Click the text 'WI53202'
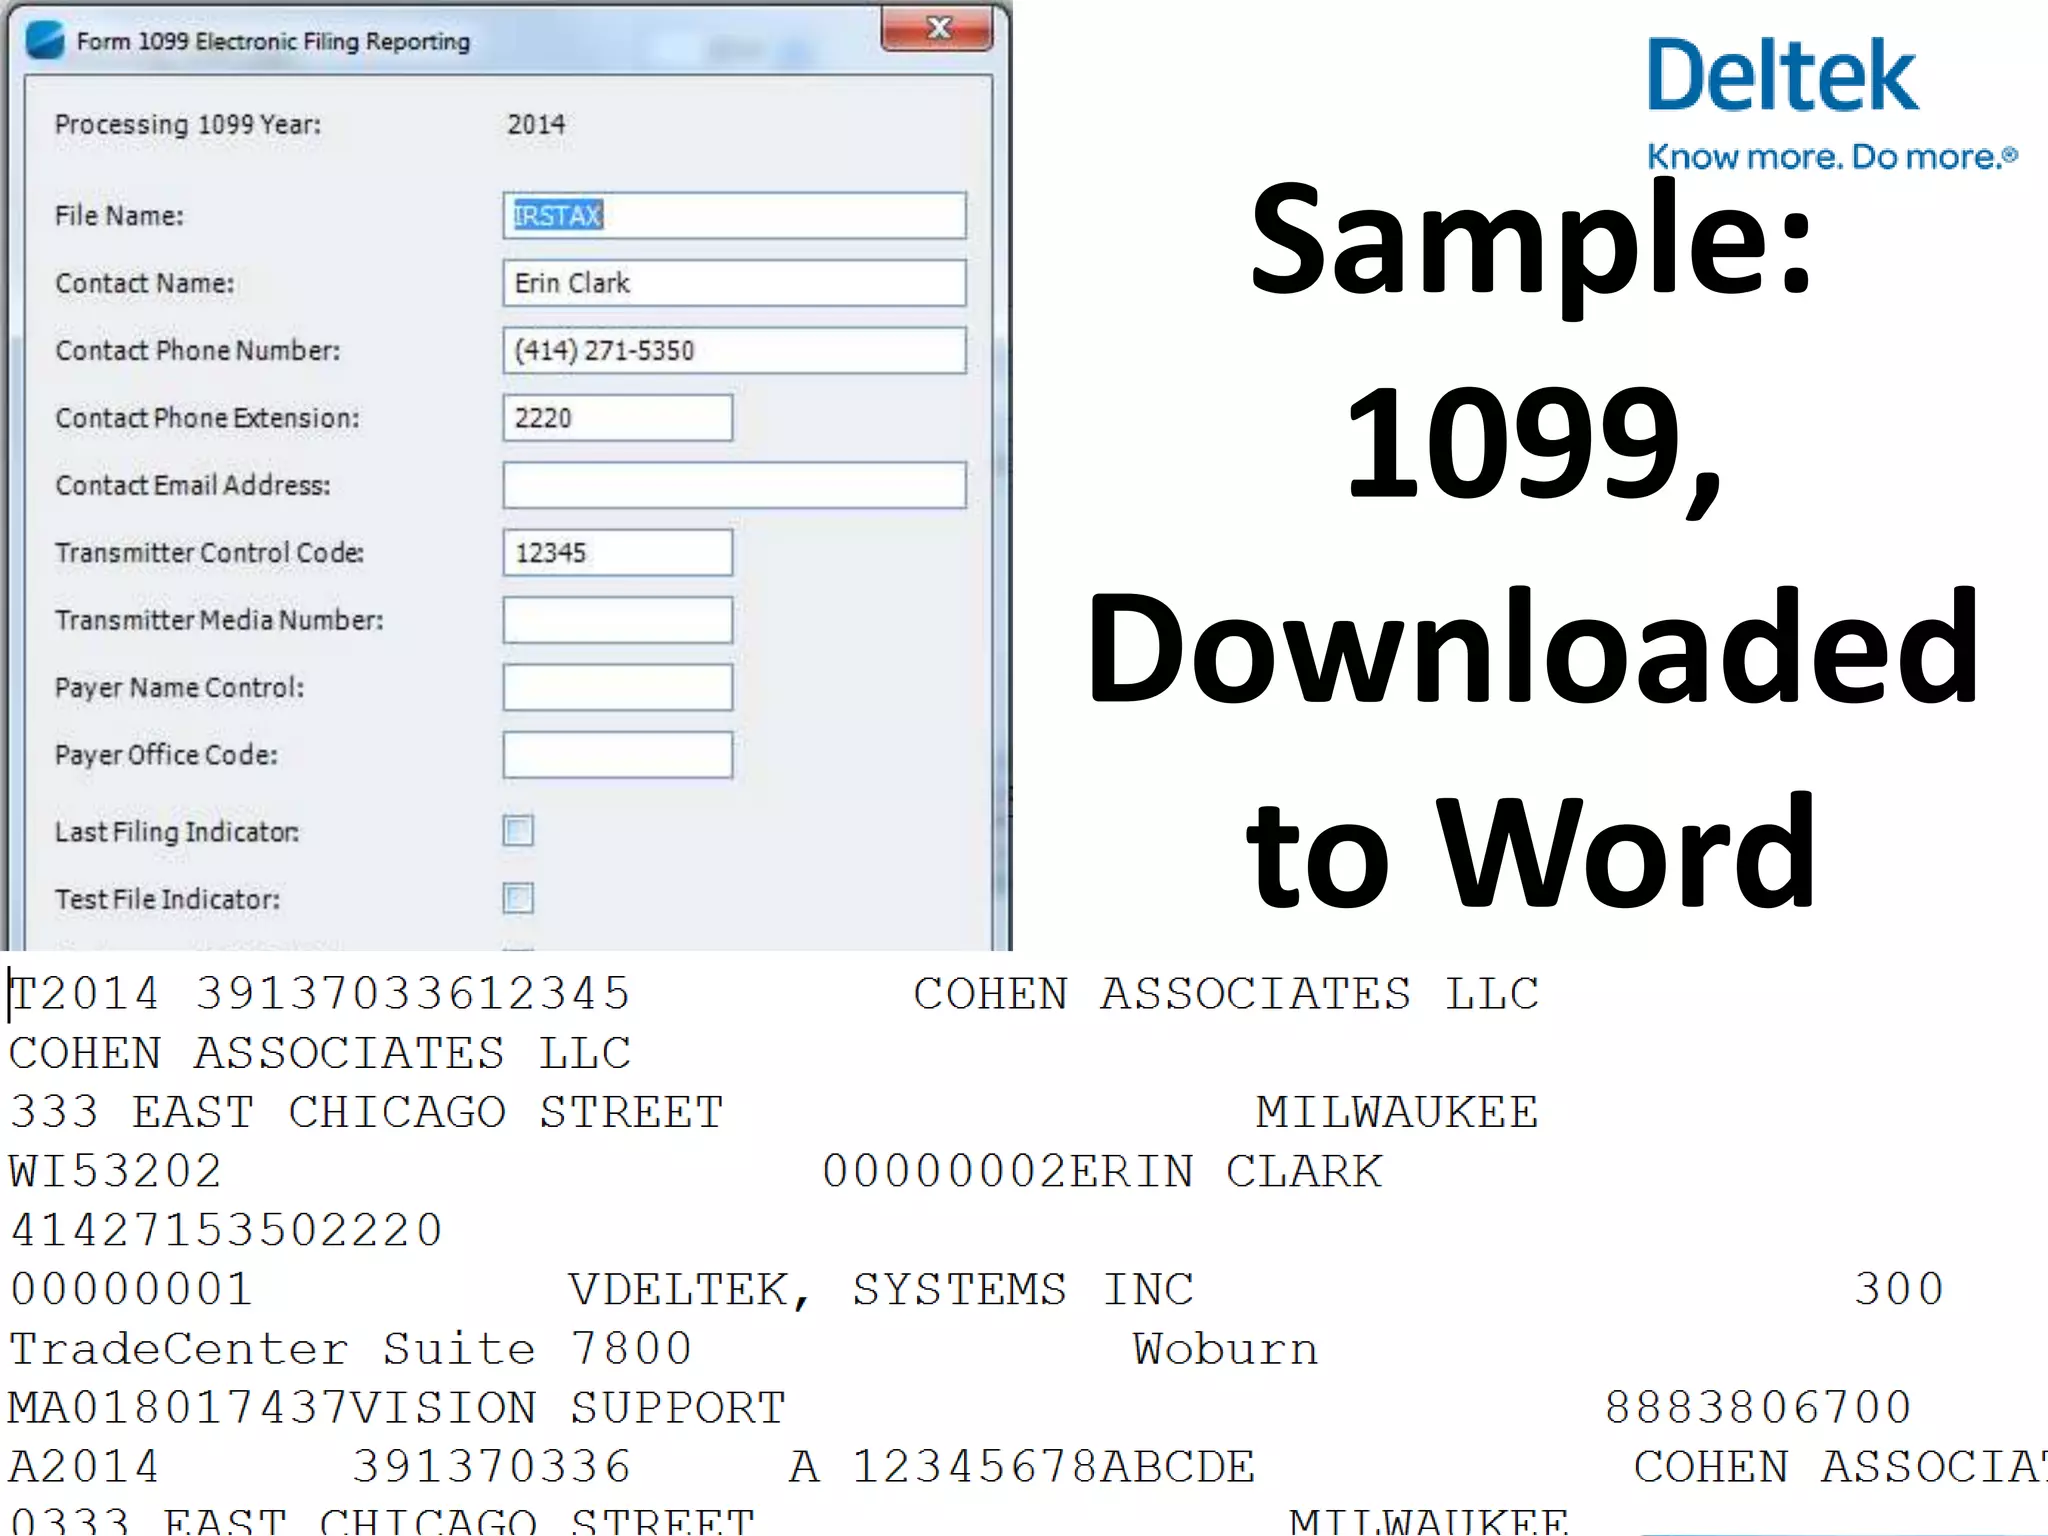This screenshot has height=1536, width=2048. [x=115, y=1171]
